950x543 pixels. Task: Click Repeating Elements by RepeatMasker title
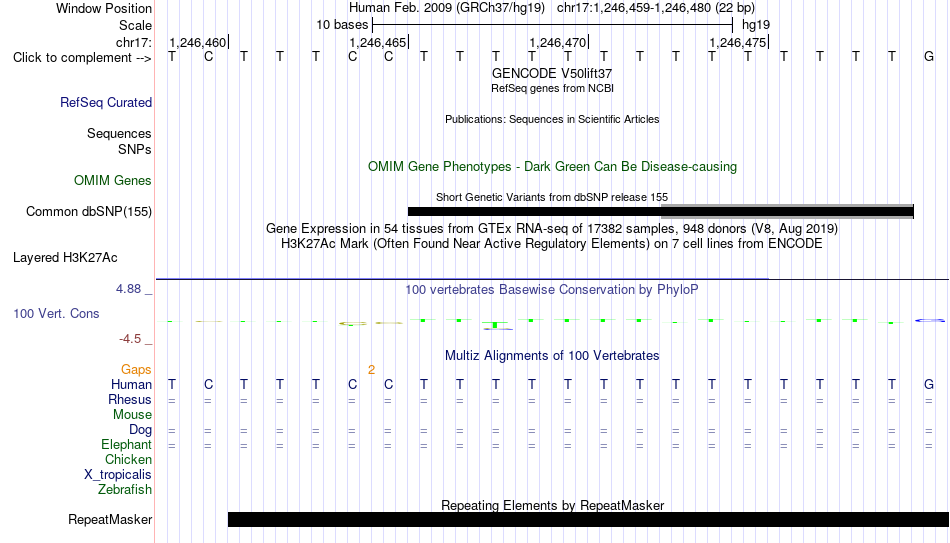pos(552,505)
